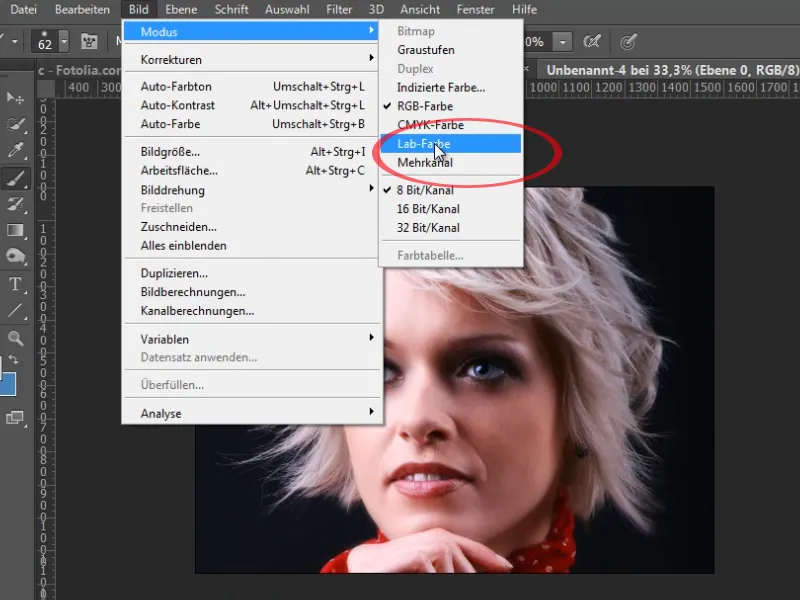Viewport: 800px width, 600px height.
Task: Open the flow percentage dropdown arrow
Action: tap(562, 41)
